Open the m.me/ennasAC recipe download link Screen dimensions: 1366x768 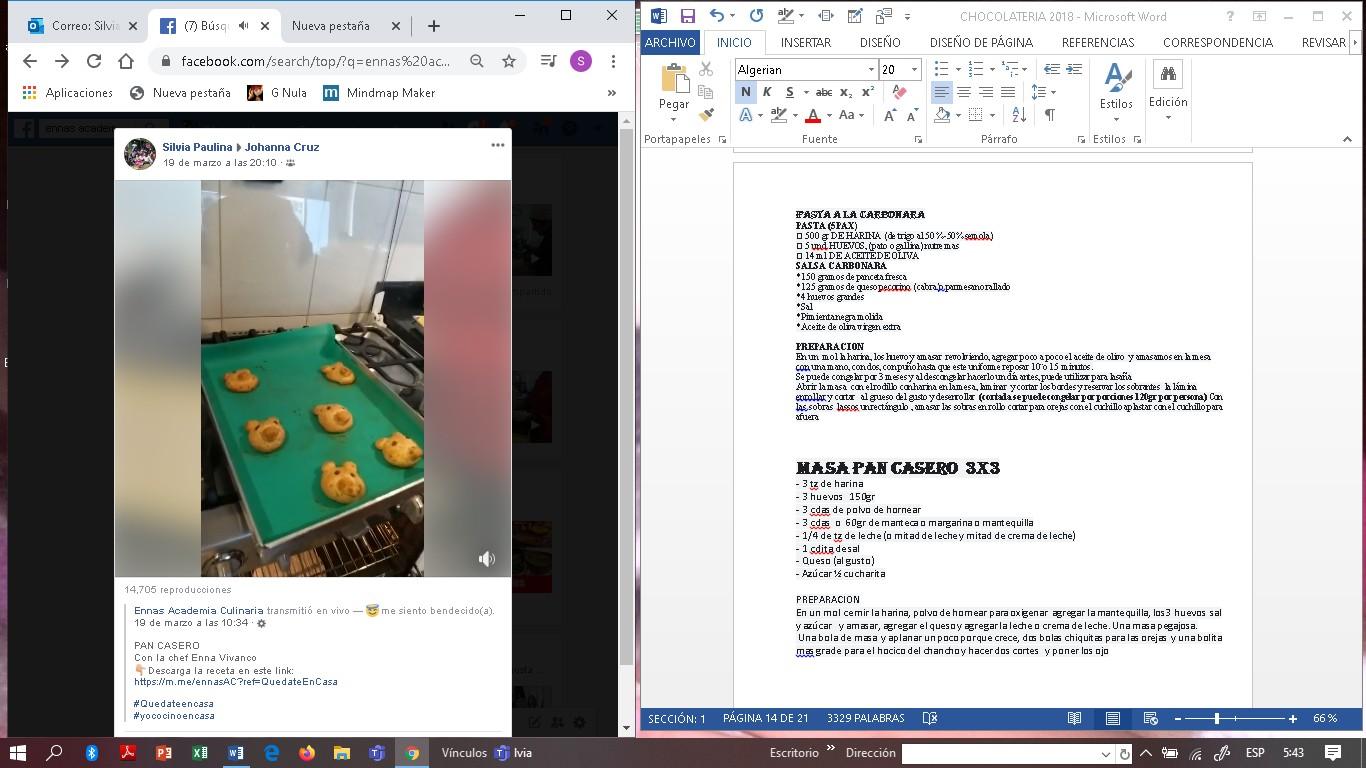pos(236,682)
